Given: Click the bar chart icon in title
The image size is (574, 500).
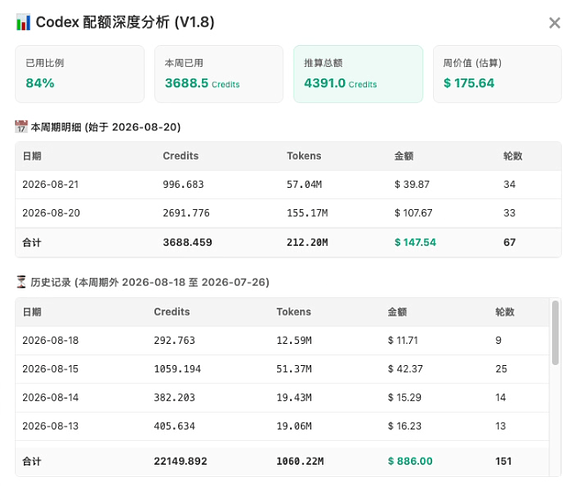Looking at the screenshot, I should (x=23, y=22).
